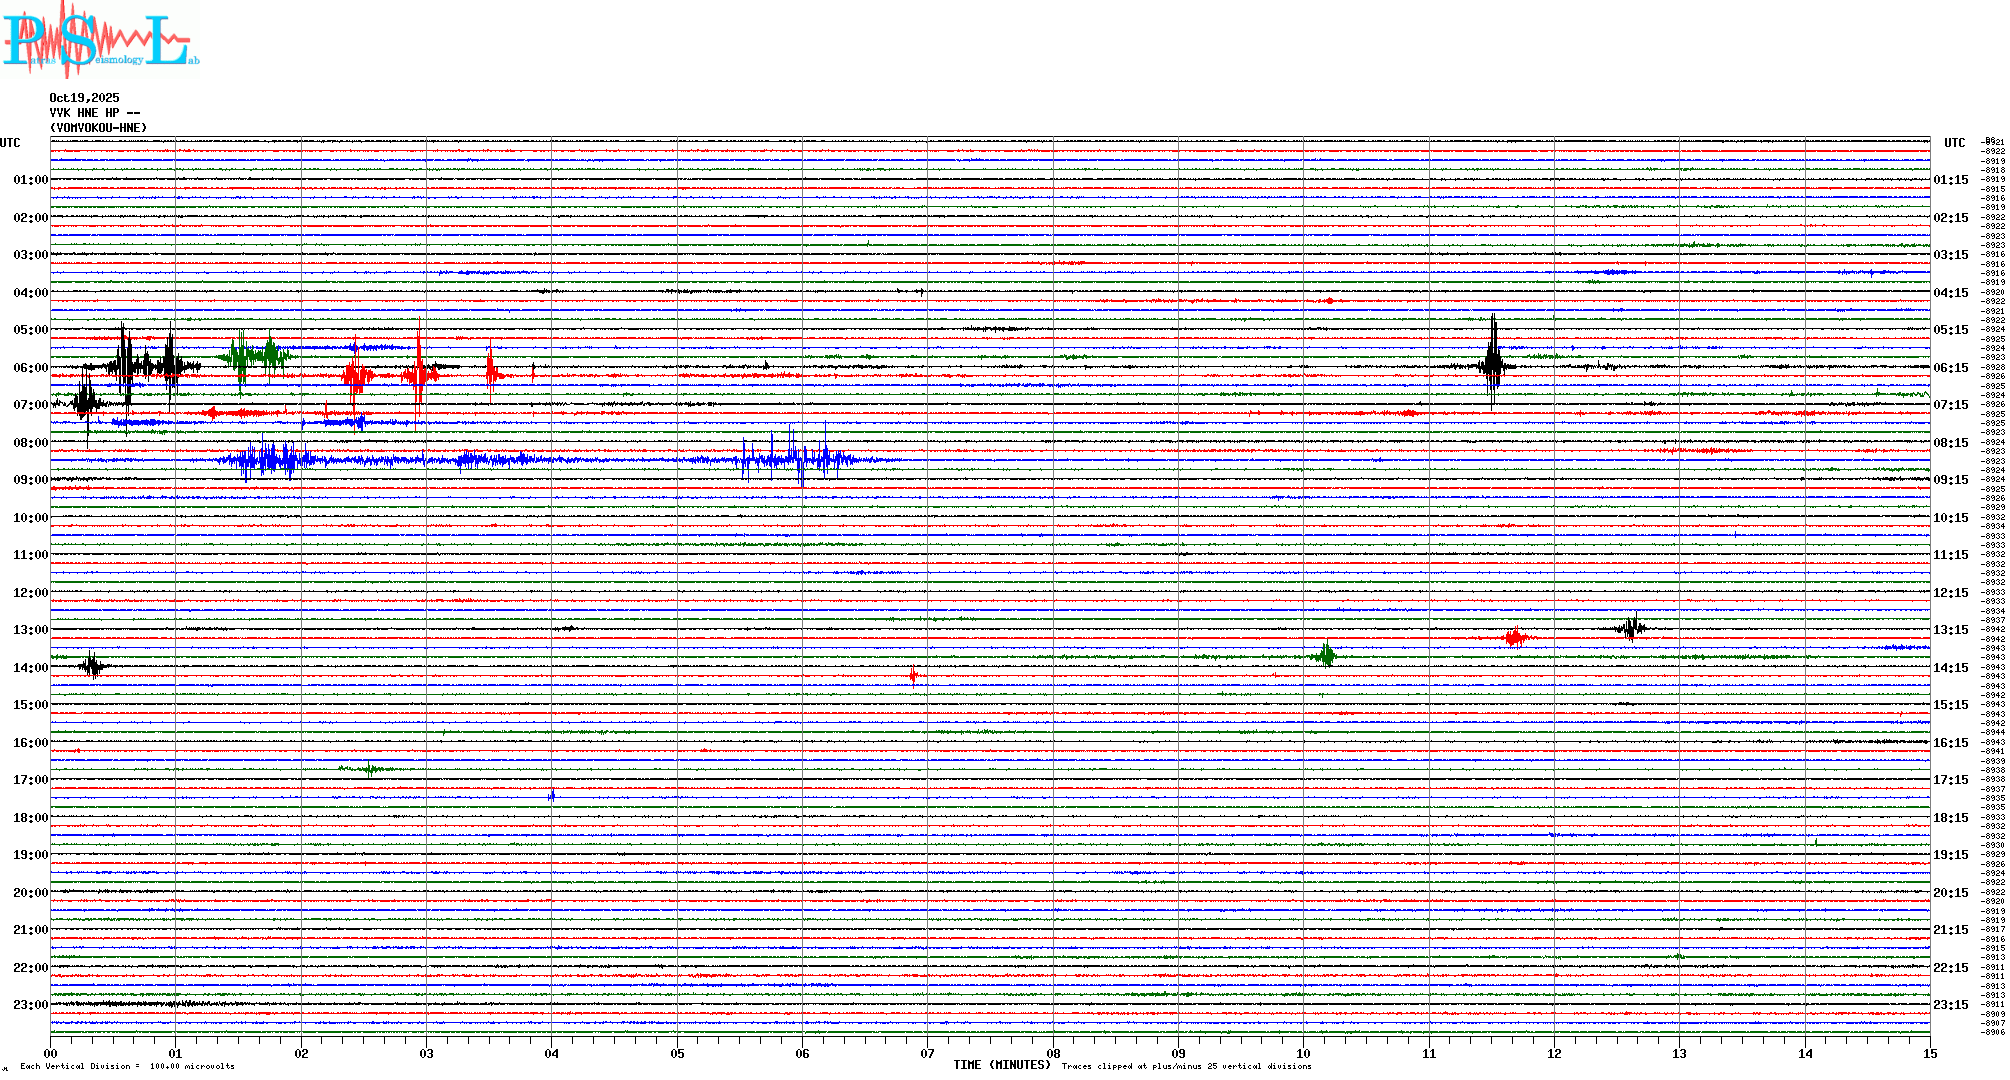Click the (VOMVOKOU-HNE) station name text
The width and height of the screenshot is (2010, 1080).
pos(98,128)
